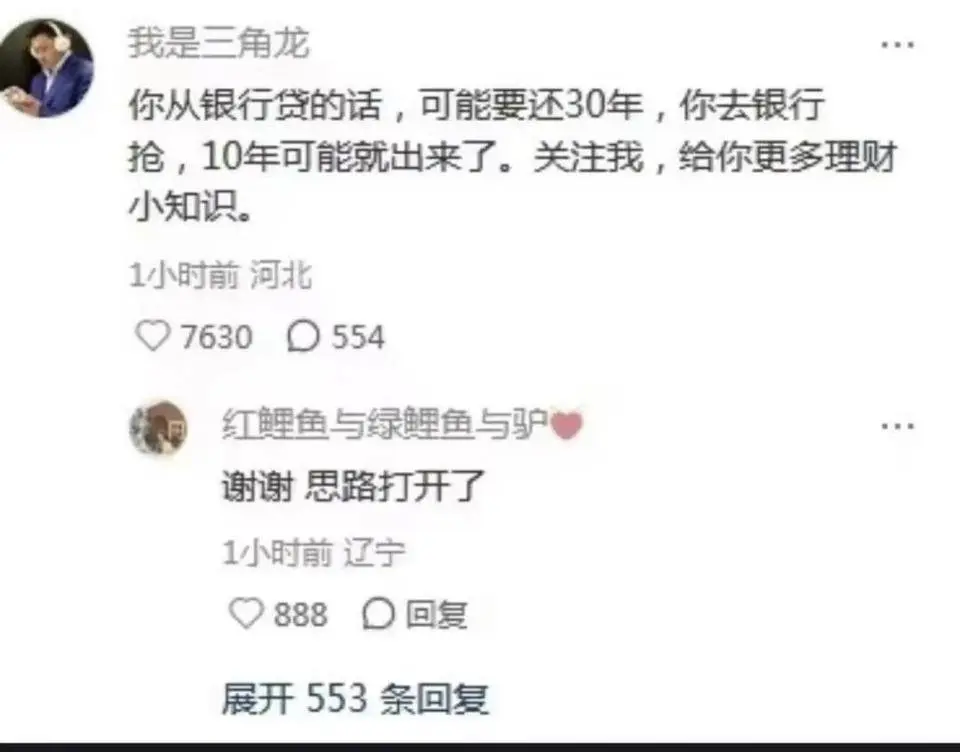
Task: Click the 1小时前 河北 timestamp
Action: [220, 276]
